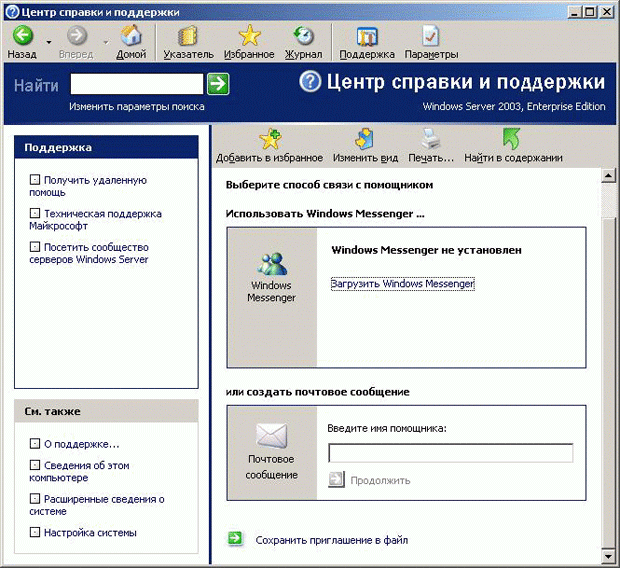Click the arrow bullet beside Расширенные сведения

click(x=35, y=499)
